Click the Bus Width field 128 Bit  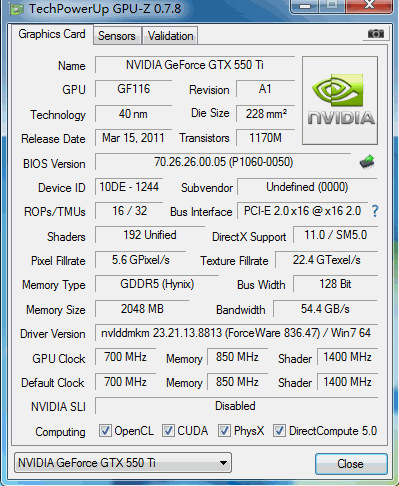click(x=335, y=284)
